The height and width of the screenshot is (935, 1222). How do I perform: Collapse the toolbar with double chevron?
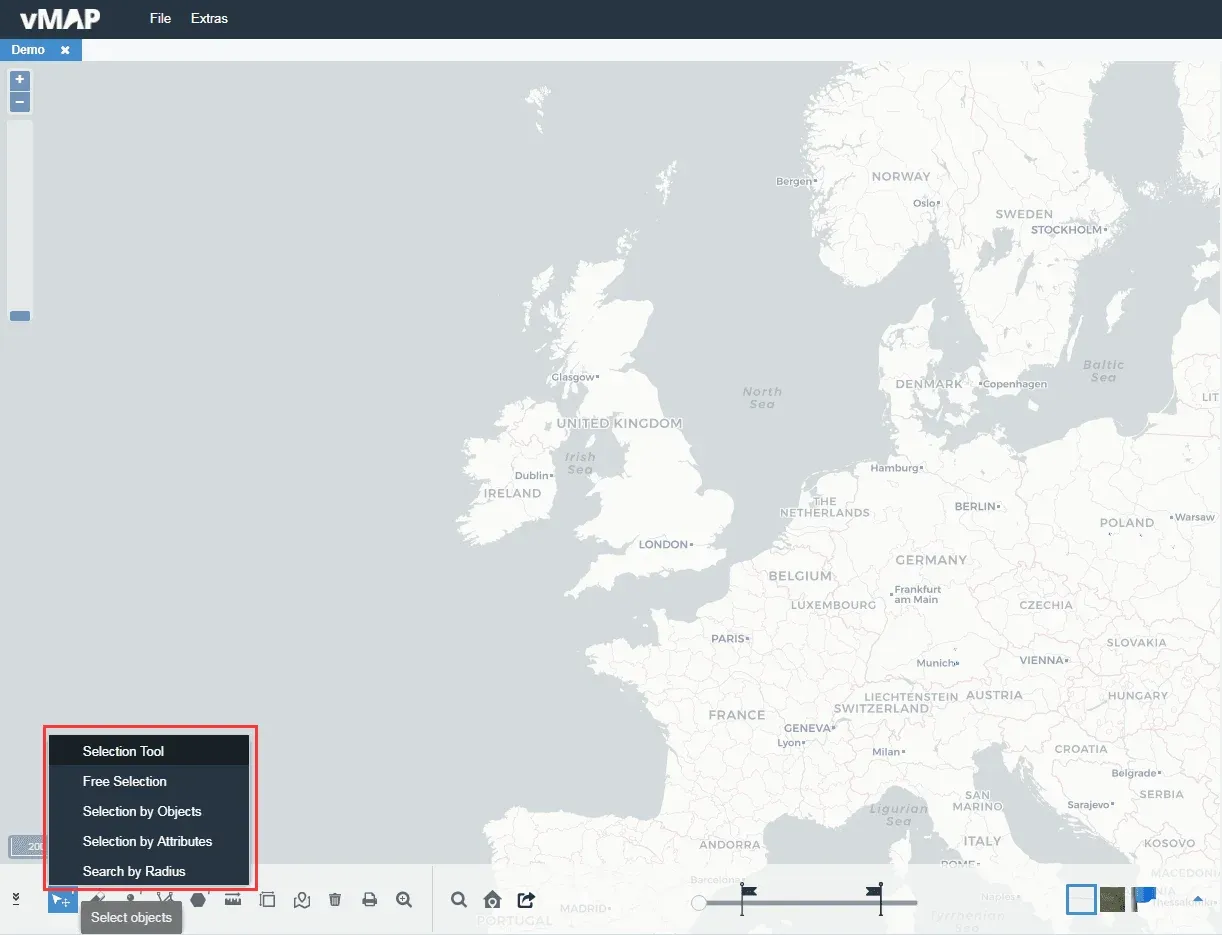pyautogui.click(x=16, y=899)
